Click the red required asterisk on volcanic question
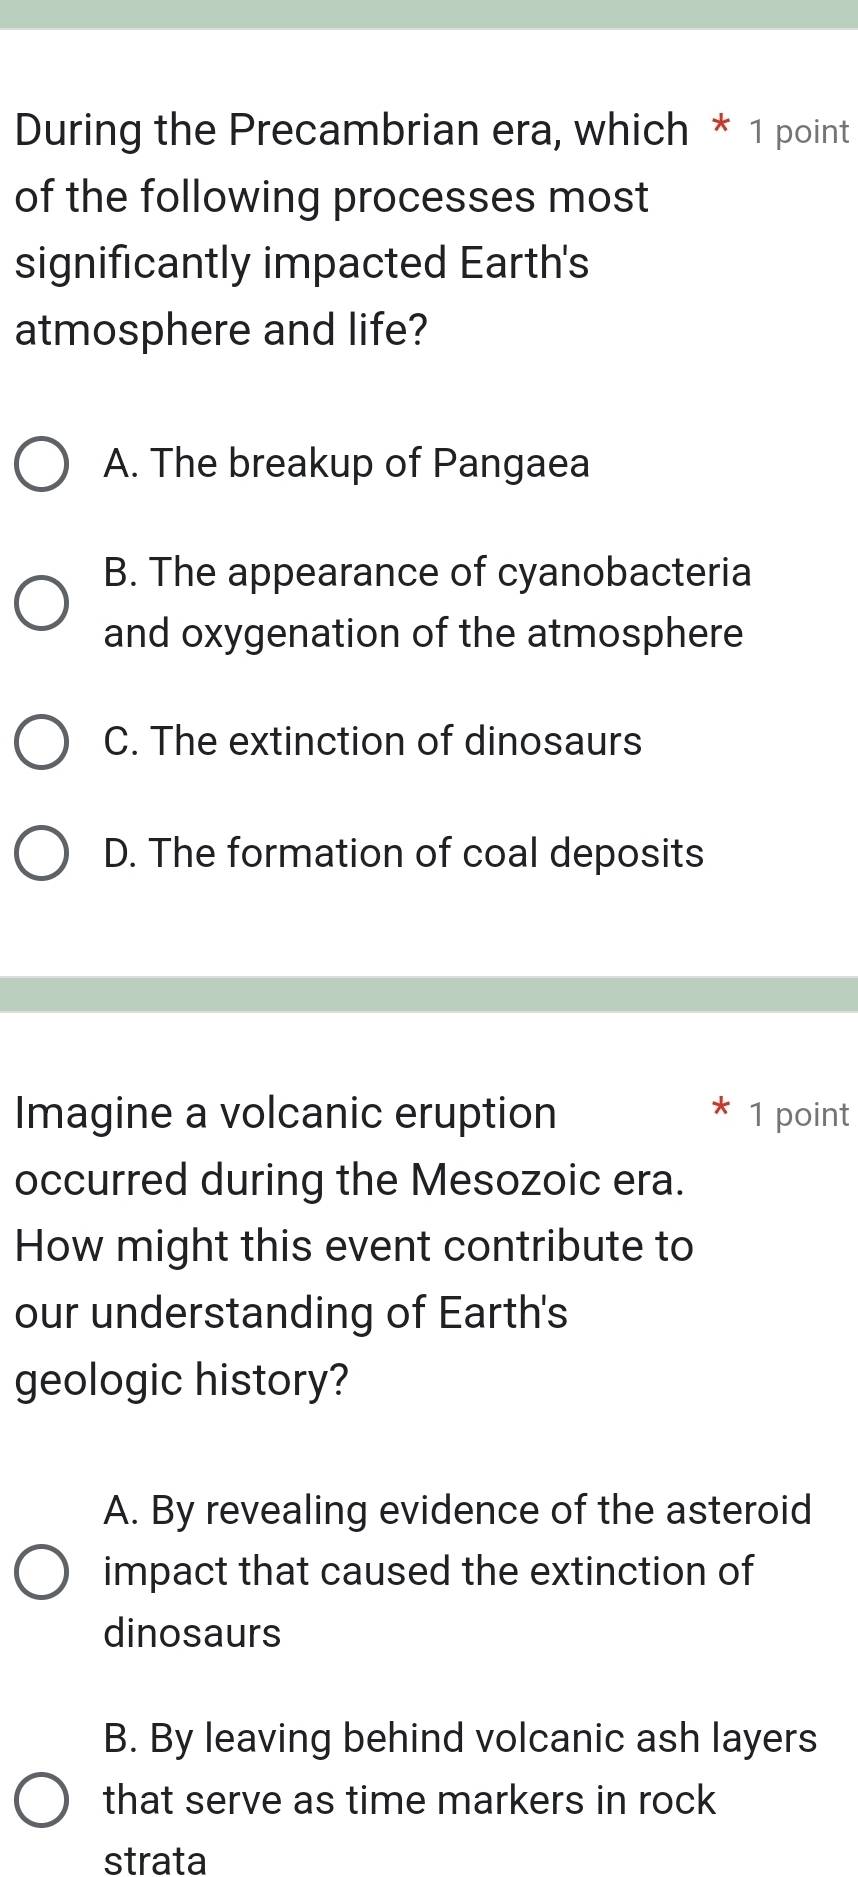 click(x=717, y=1110)
